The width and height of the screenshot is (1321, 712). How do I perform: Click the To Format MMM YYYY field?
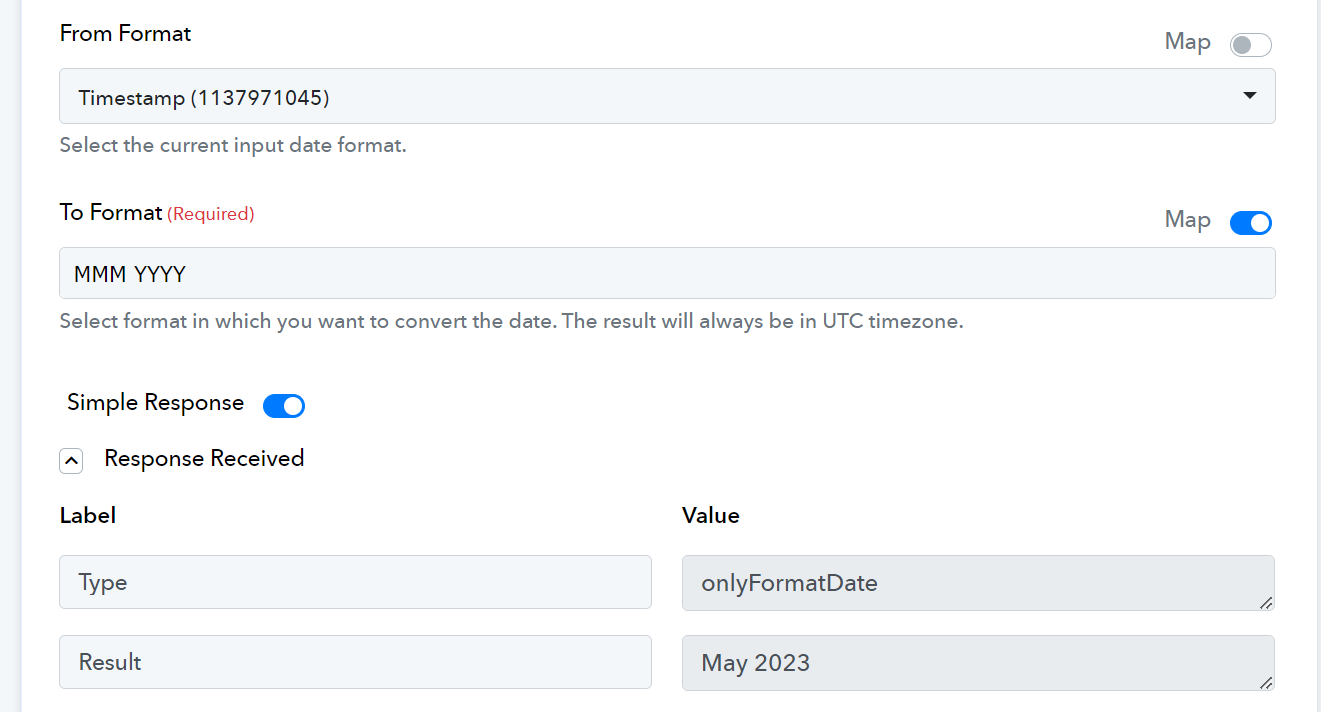coord(667,273)
